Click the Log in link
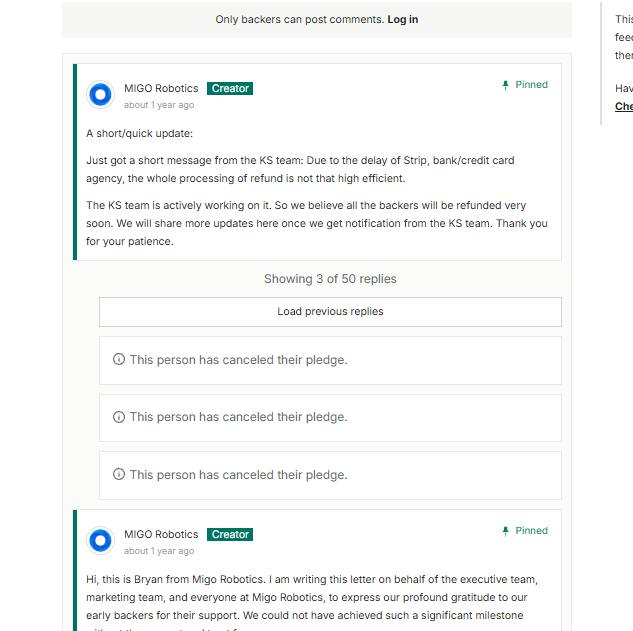Screen dimensions: 633x631 402,19
